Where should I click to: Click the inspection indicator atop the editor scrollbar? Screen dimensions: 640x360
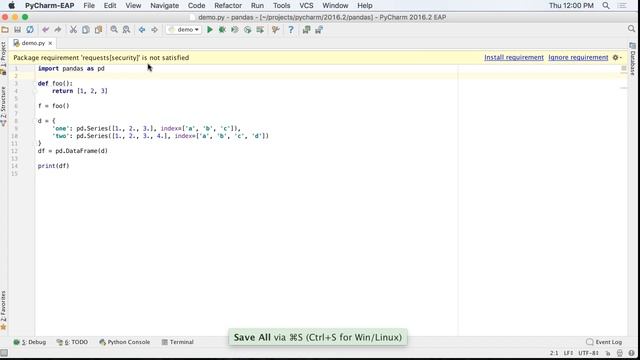tap(624, 69)
